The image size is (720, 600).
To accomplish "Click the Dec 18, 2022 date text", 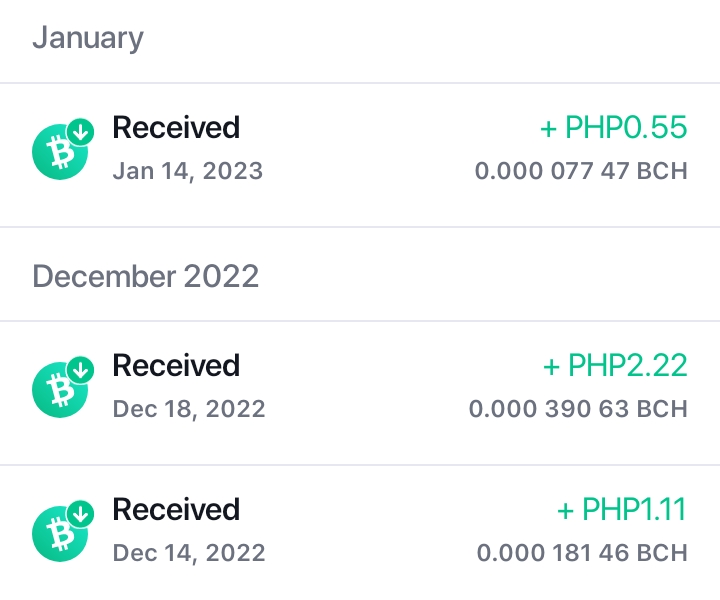I will [x=189, y=409].
